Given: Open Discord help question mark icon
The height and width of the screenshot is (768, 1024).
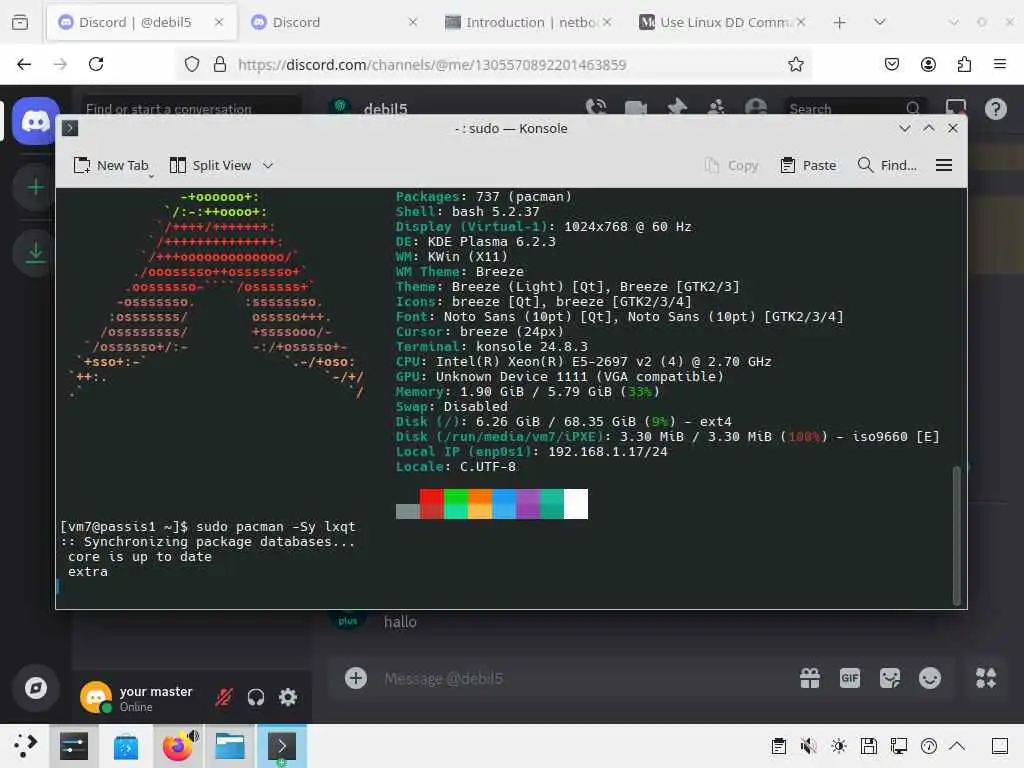Looking at the screenshot, I should point(995,109).
